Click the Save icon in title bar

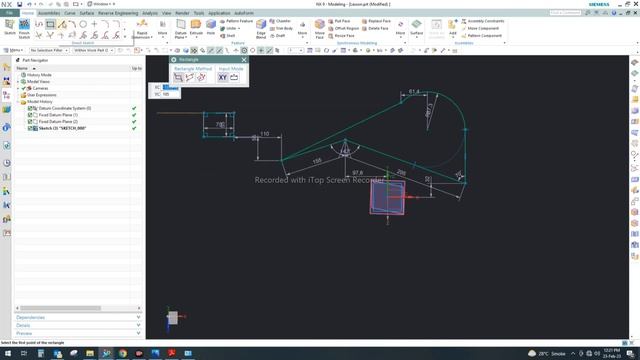pos(19,4)
